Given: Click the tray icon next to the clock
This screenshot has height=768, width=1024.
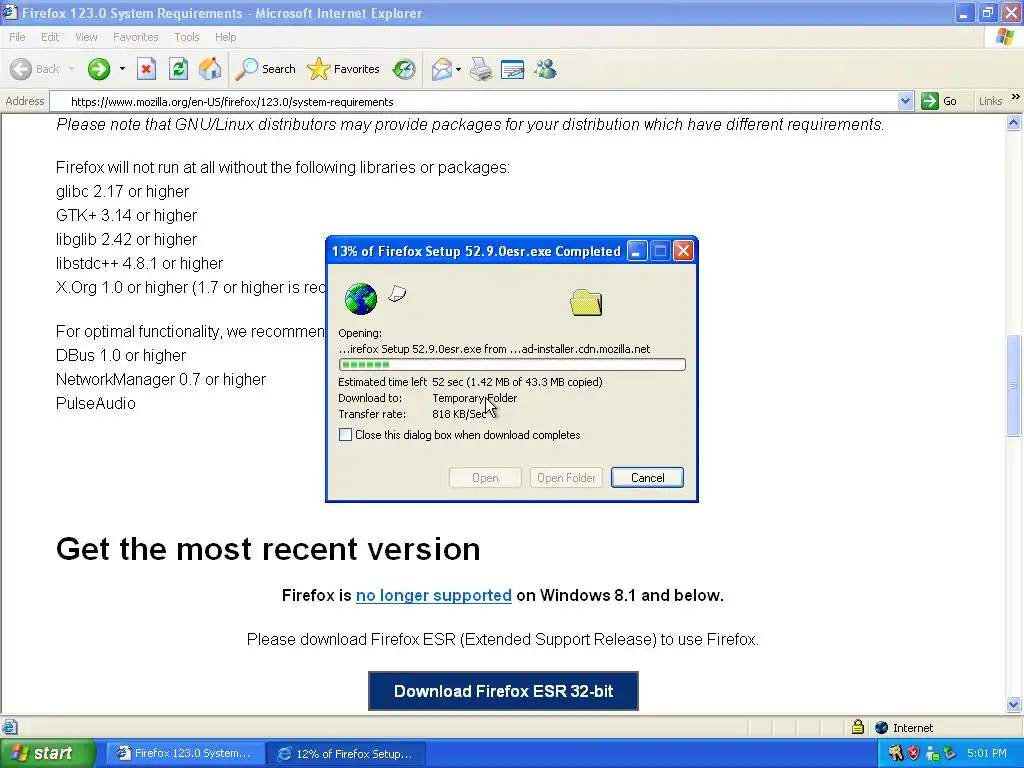Looking at the screenshot, I should pos(950,753).
